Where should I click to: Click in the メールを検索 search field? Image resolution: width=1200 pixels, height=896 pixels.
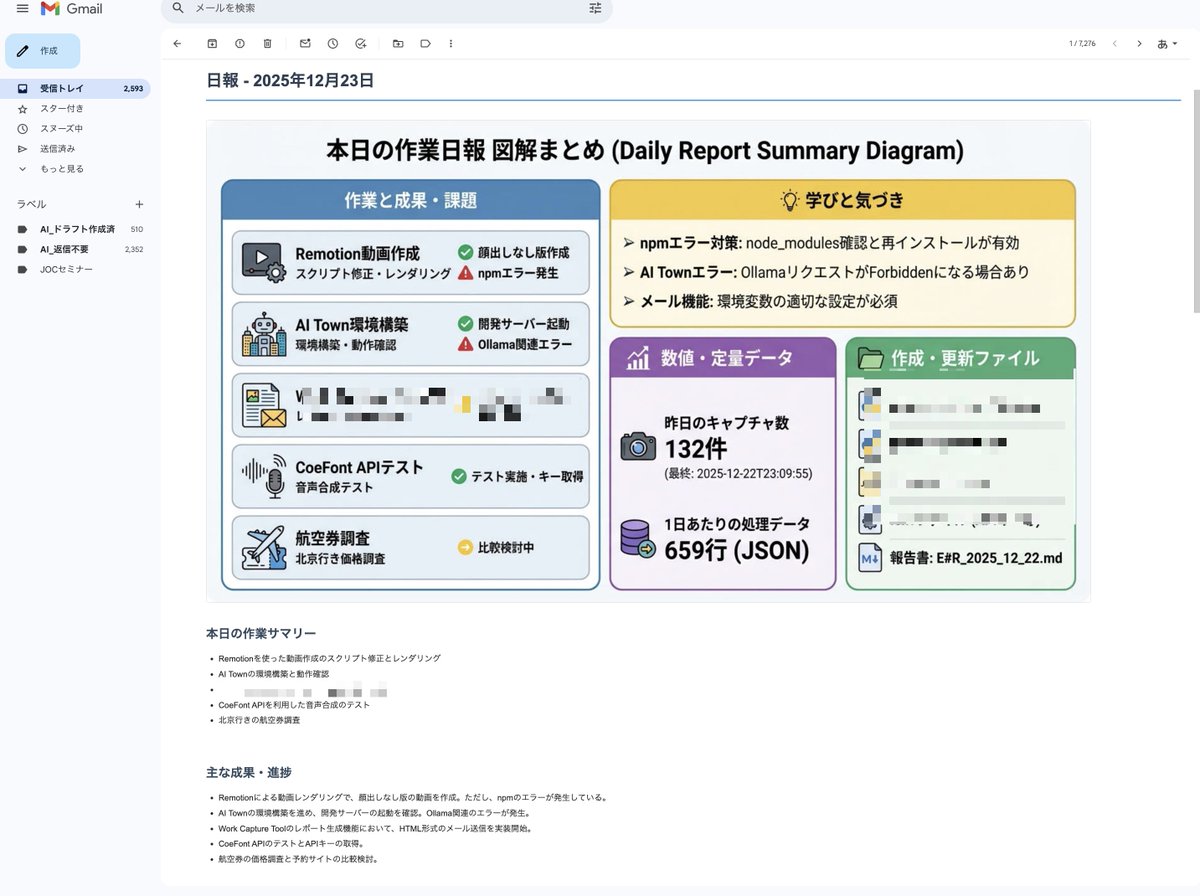[x=386, y=8]
